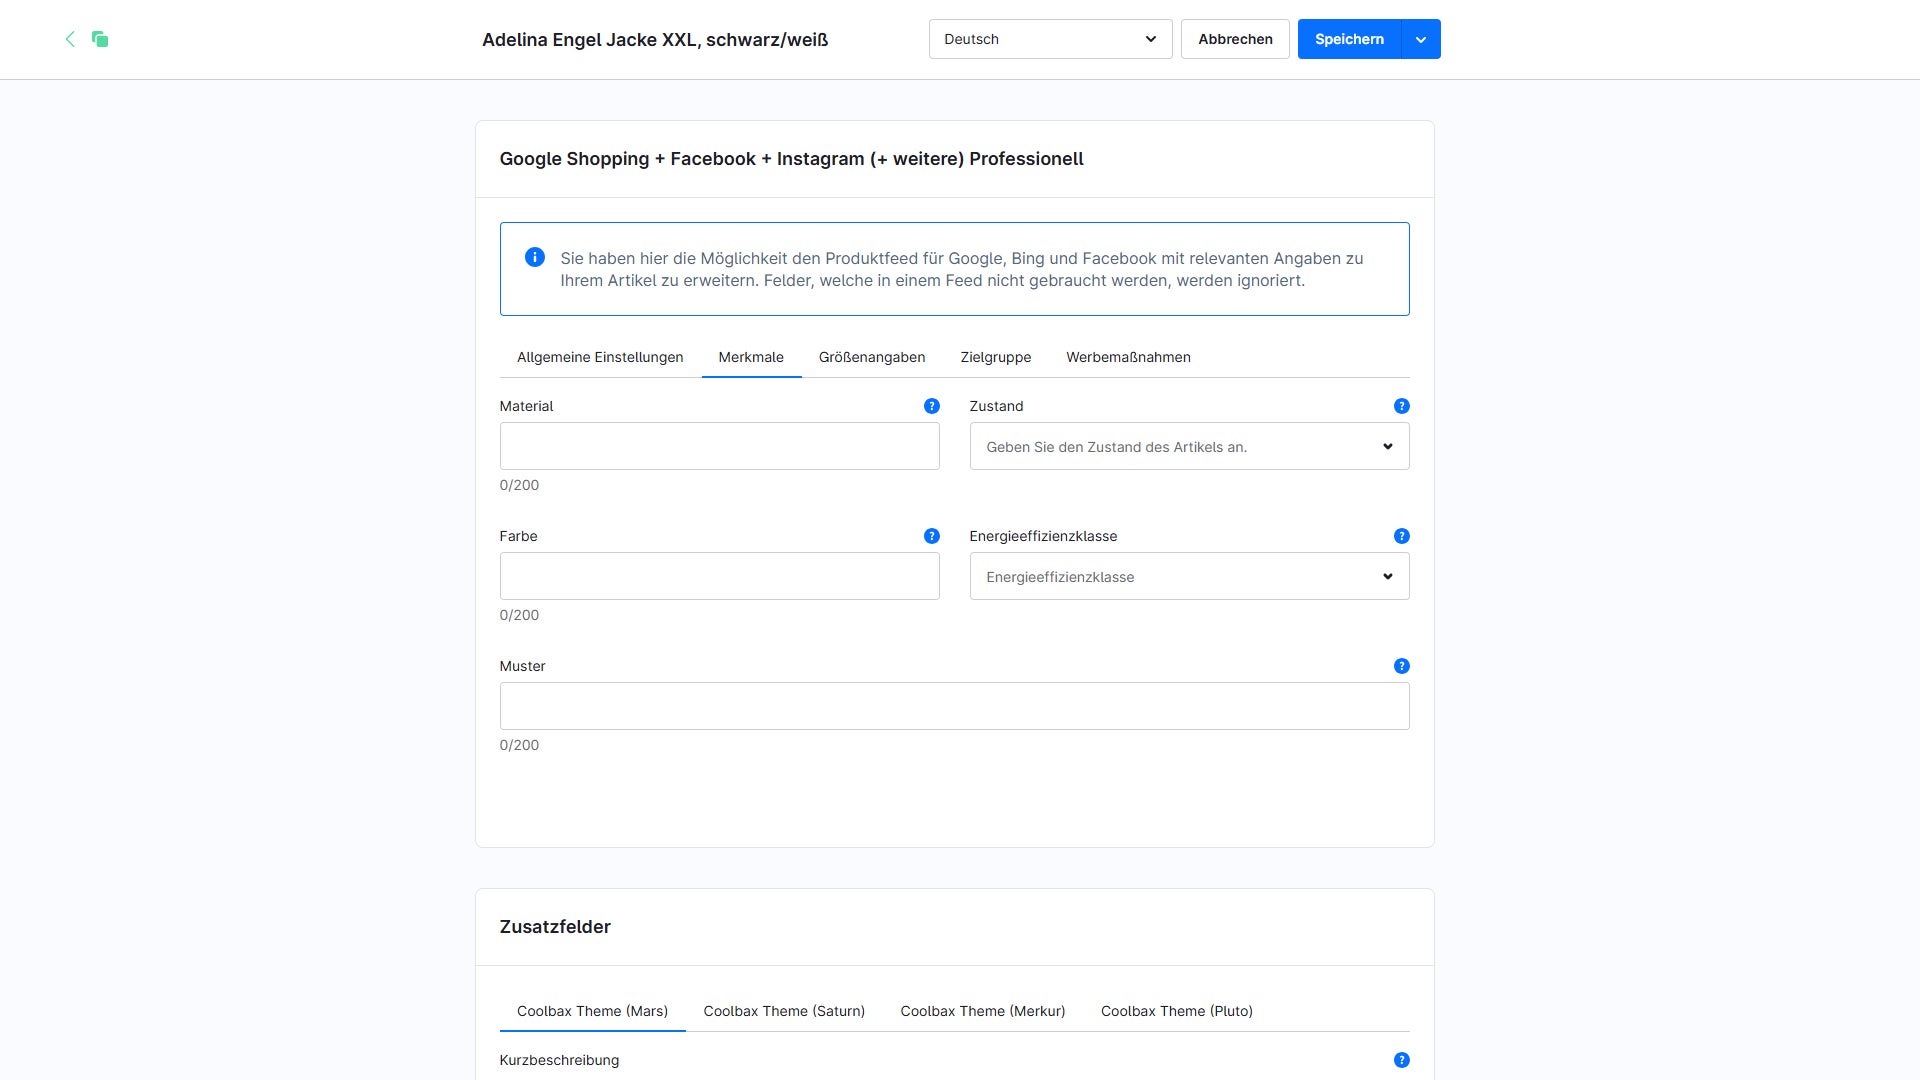
Task: Select Coolbax Theme (Mars) tab
Action: pyautogui.click(x=592, y=1011)
